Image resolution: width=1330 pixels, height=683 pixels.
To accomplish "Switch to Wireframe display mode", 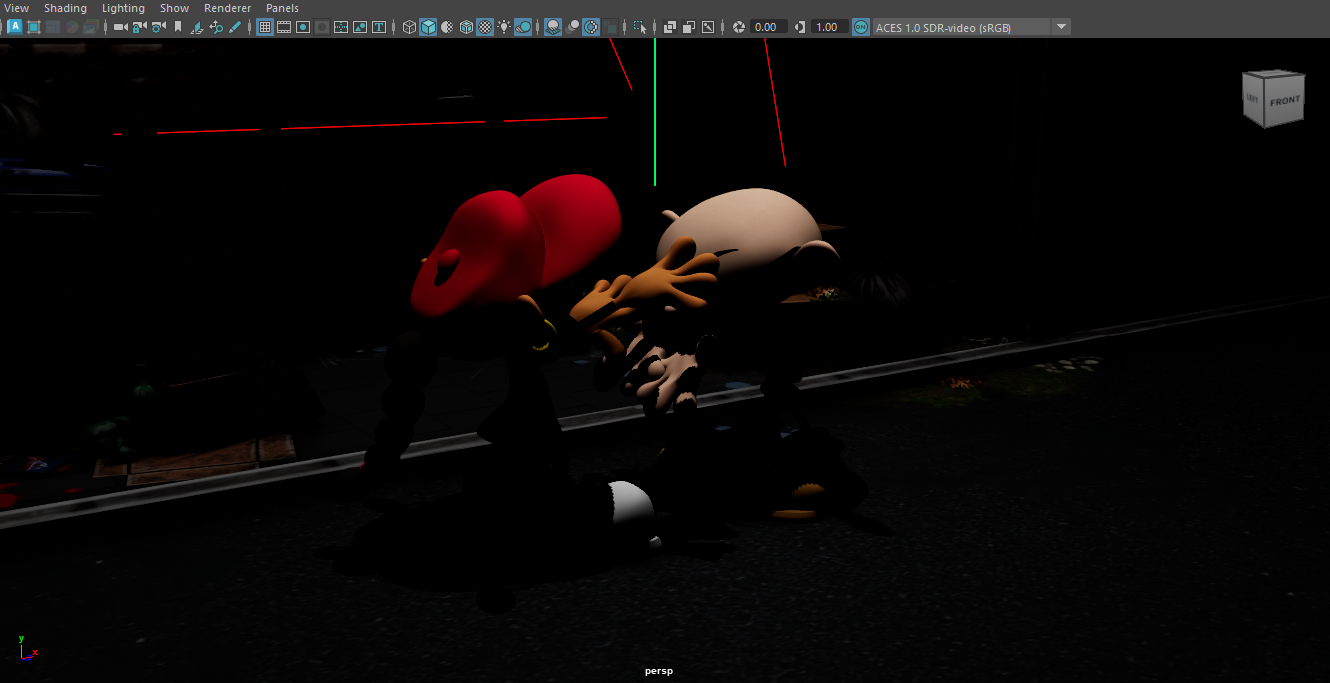I will click(x=409, y=27).
